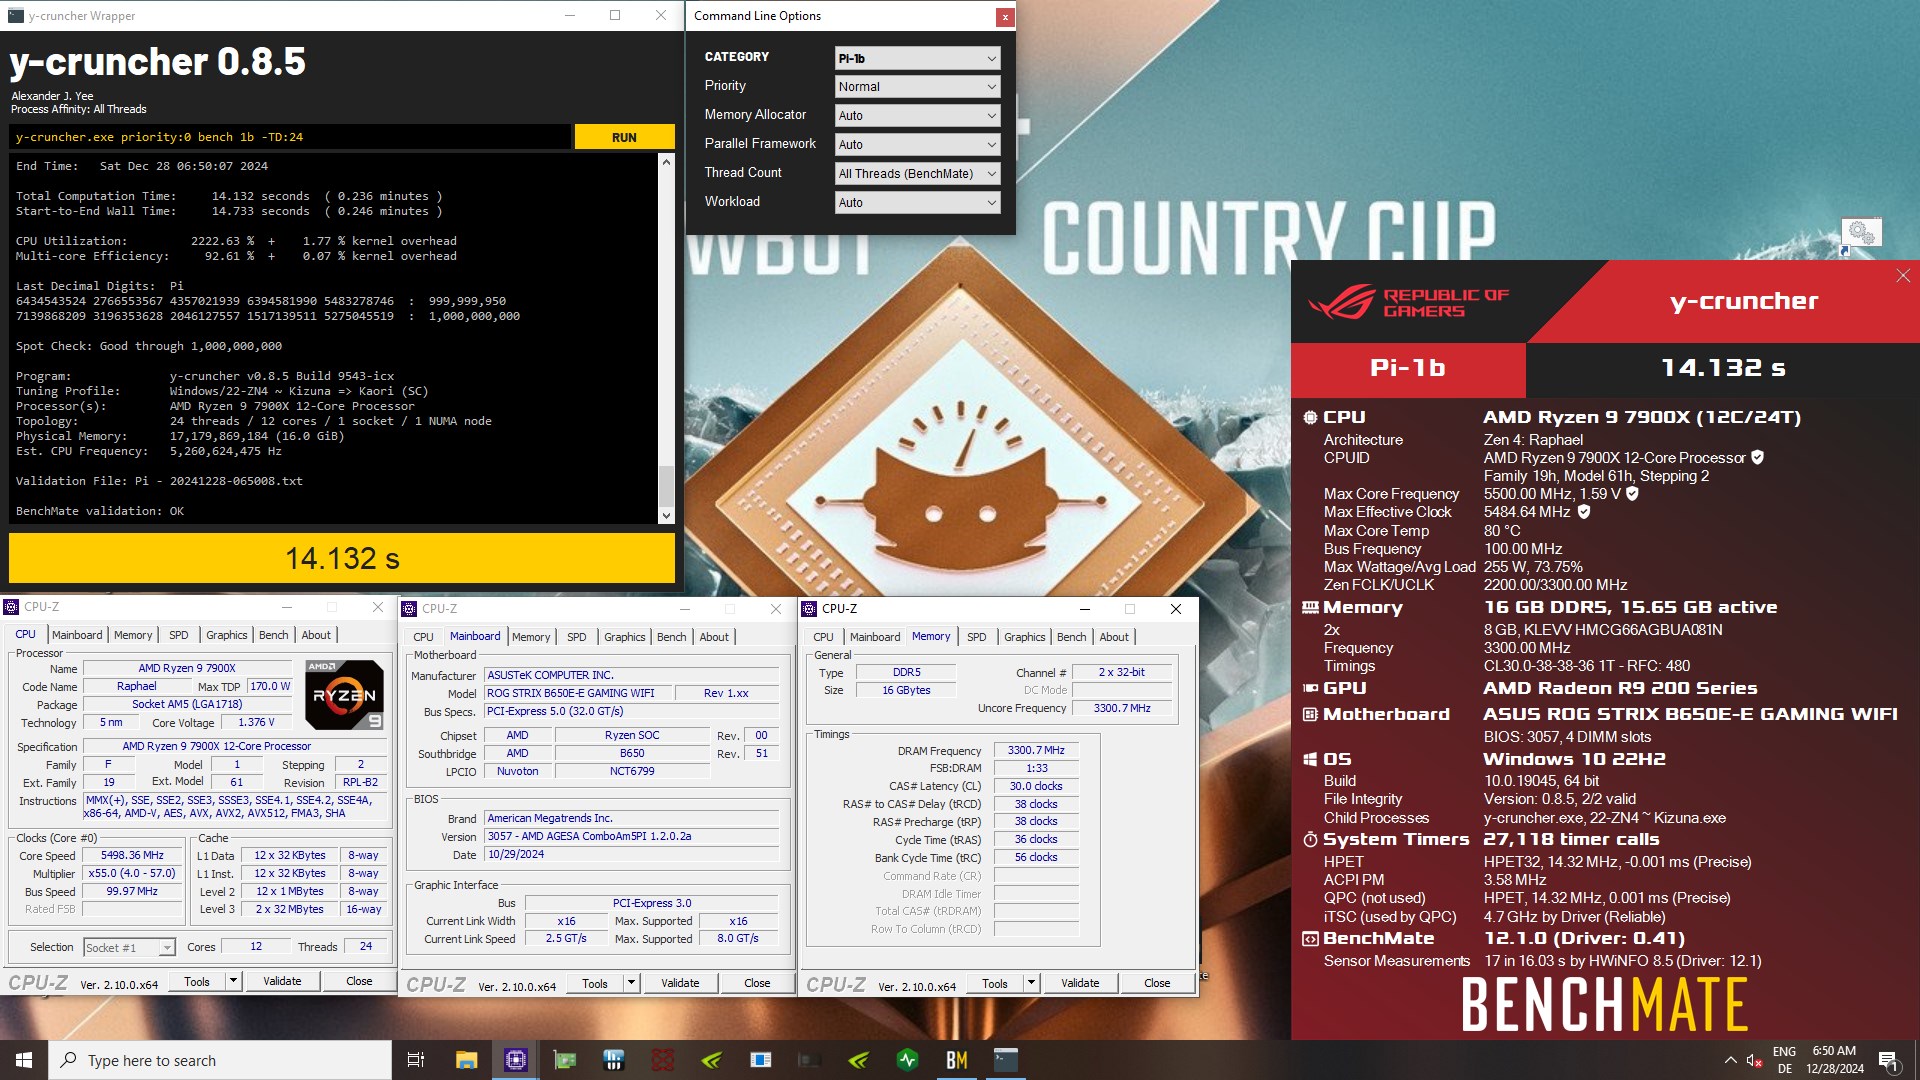Click y-cruncher command line input field

(x=290, y=137)
